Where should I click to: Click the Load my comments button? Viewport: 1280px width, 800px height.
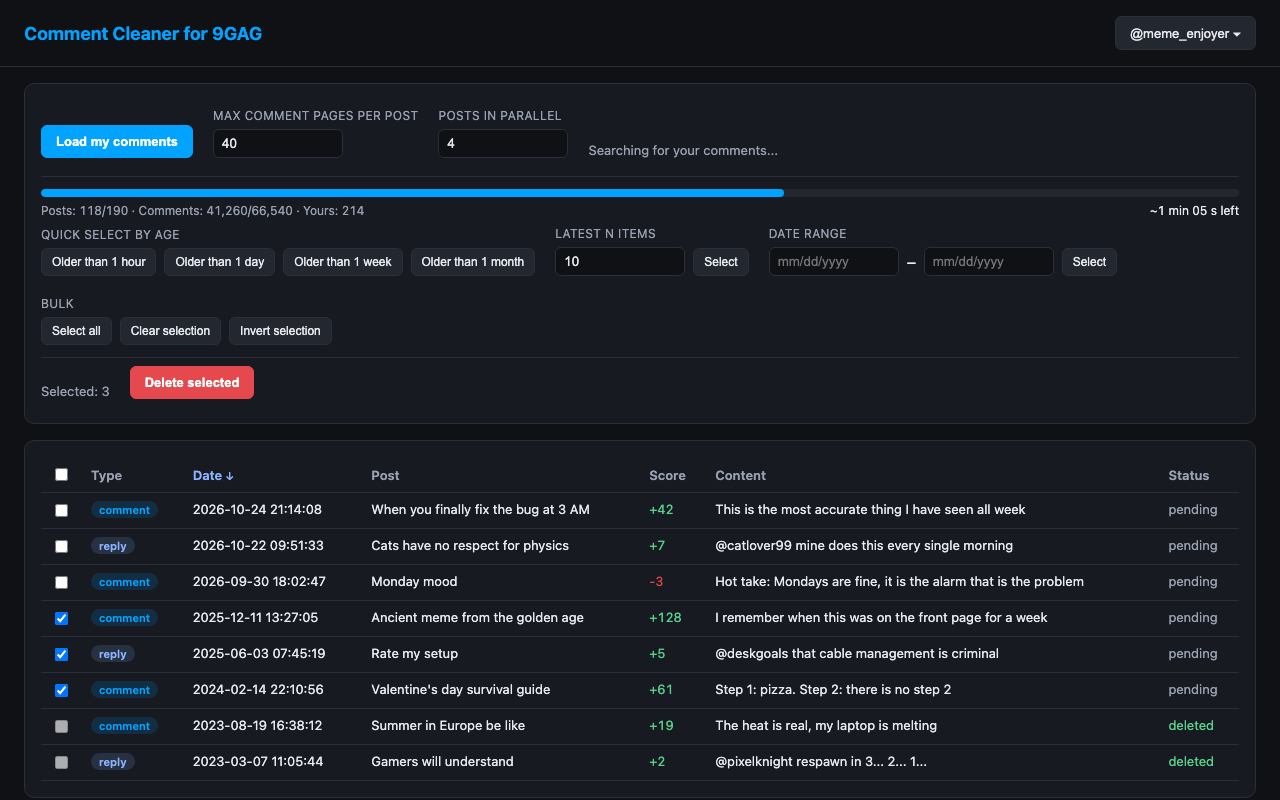point(116,142)
